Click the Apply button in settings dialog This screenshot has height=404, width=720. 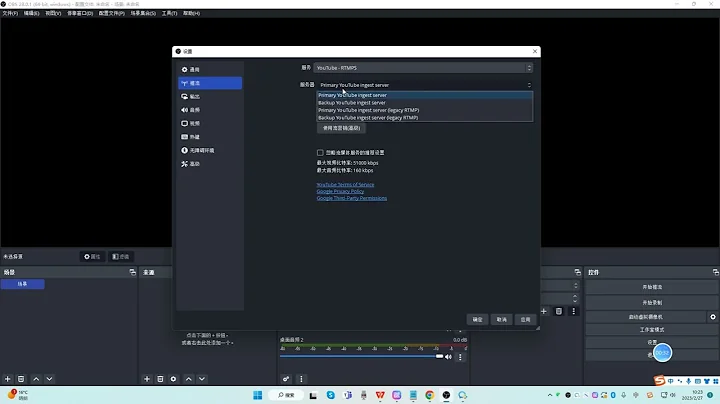coord(525,320)
